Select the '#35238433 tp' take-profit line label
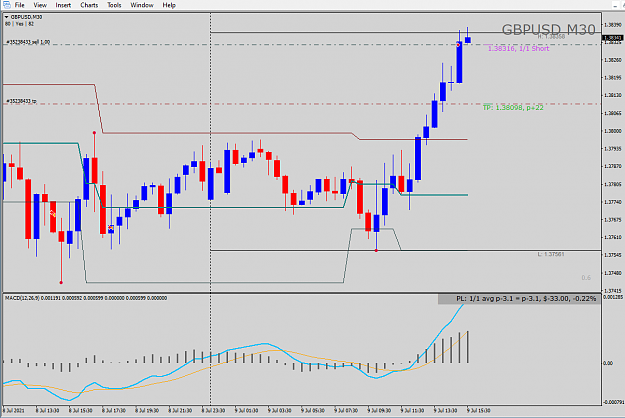Screen dimensions: 625x418 pyautogui.click(x=21, y=101)
